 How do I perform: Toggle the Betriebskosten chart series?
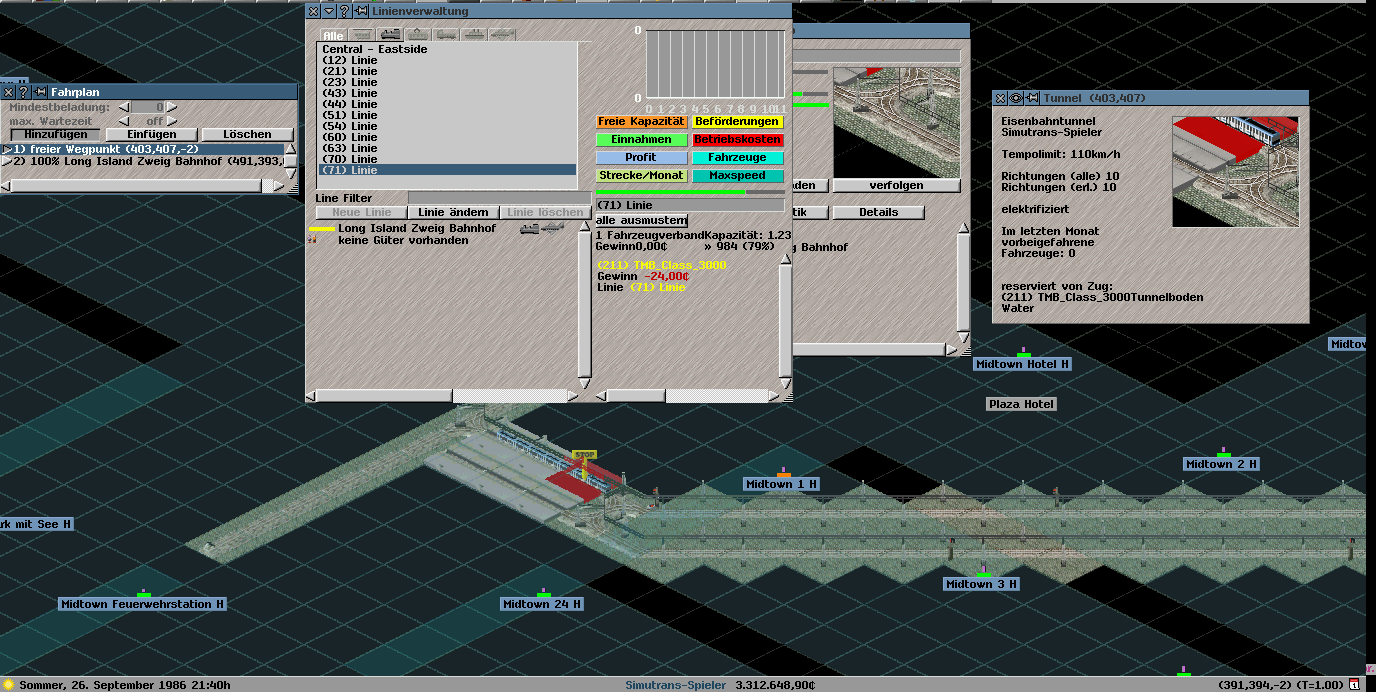pyautogui.click(x=738, y=140)
